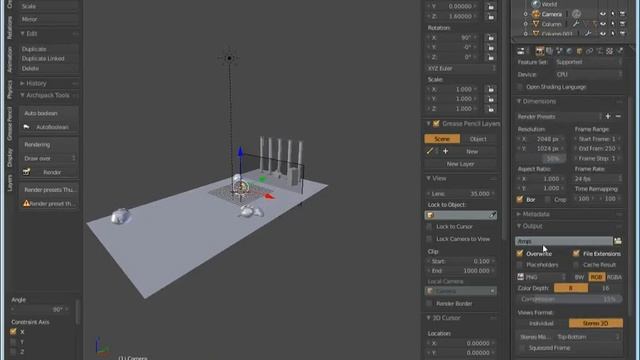This screenshot has height=360, width=640.
Task: Enable the Placeholders checkbox
Action: coord(520,265)
